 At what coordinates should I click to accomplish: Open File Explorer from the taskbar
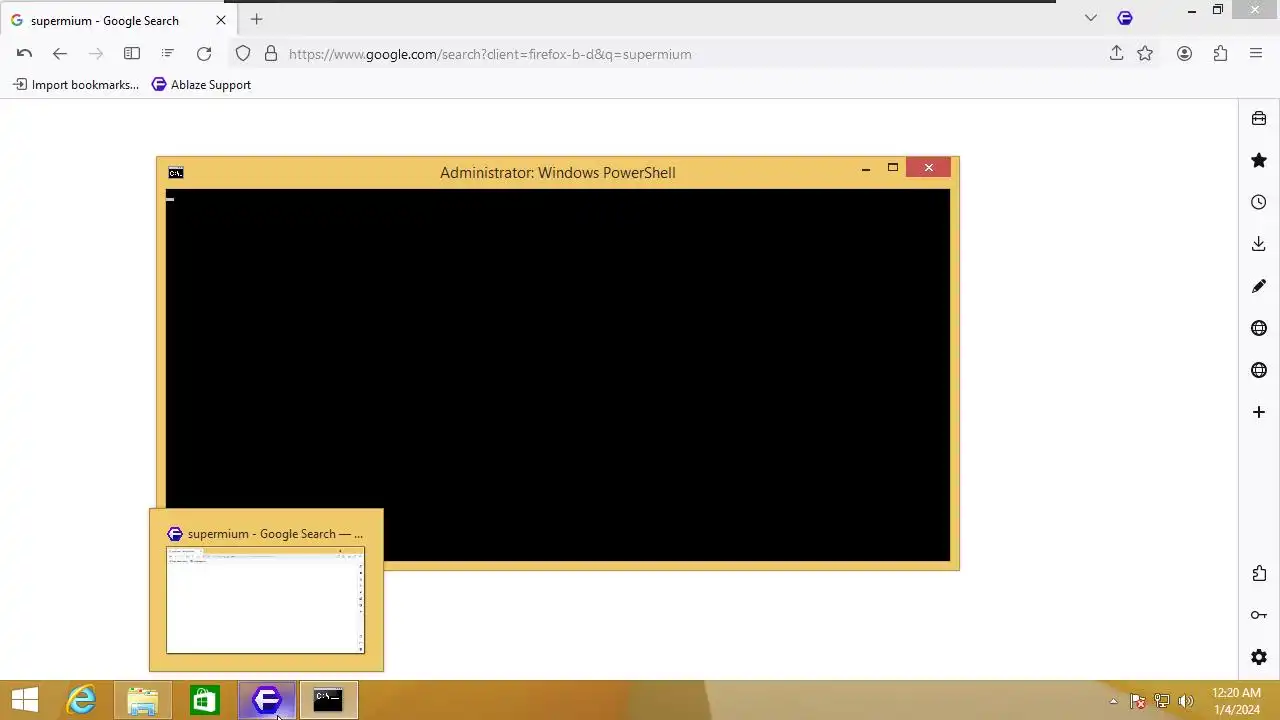143,700
